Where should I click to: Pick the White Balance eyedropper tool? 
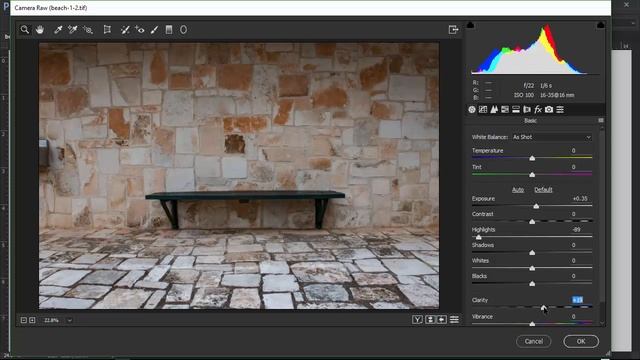[58, 30]
